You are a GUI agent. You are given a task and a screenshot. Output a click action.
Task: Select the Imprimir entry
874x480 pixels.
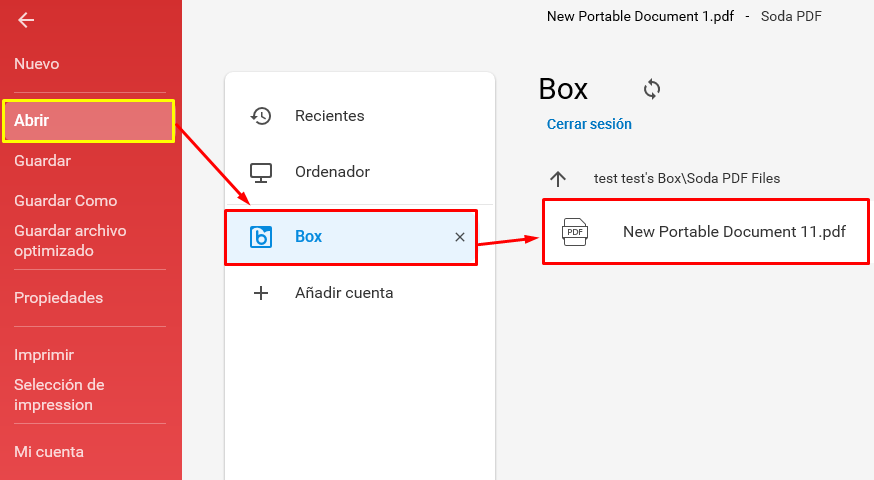pos(44,355)
